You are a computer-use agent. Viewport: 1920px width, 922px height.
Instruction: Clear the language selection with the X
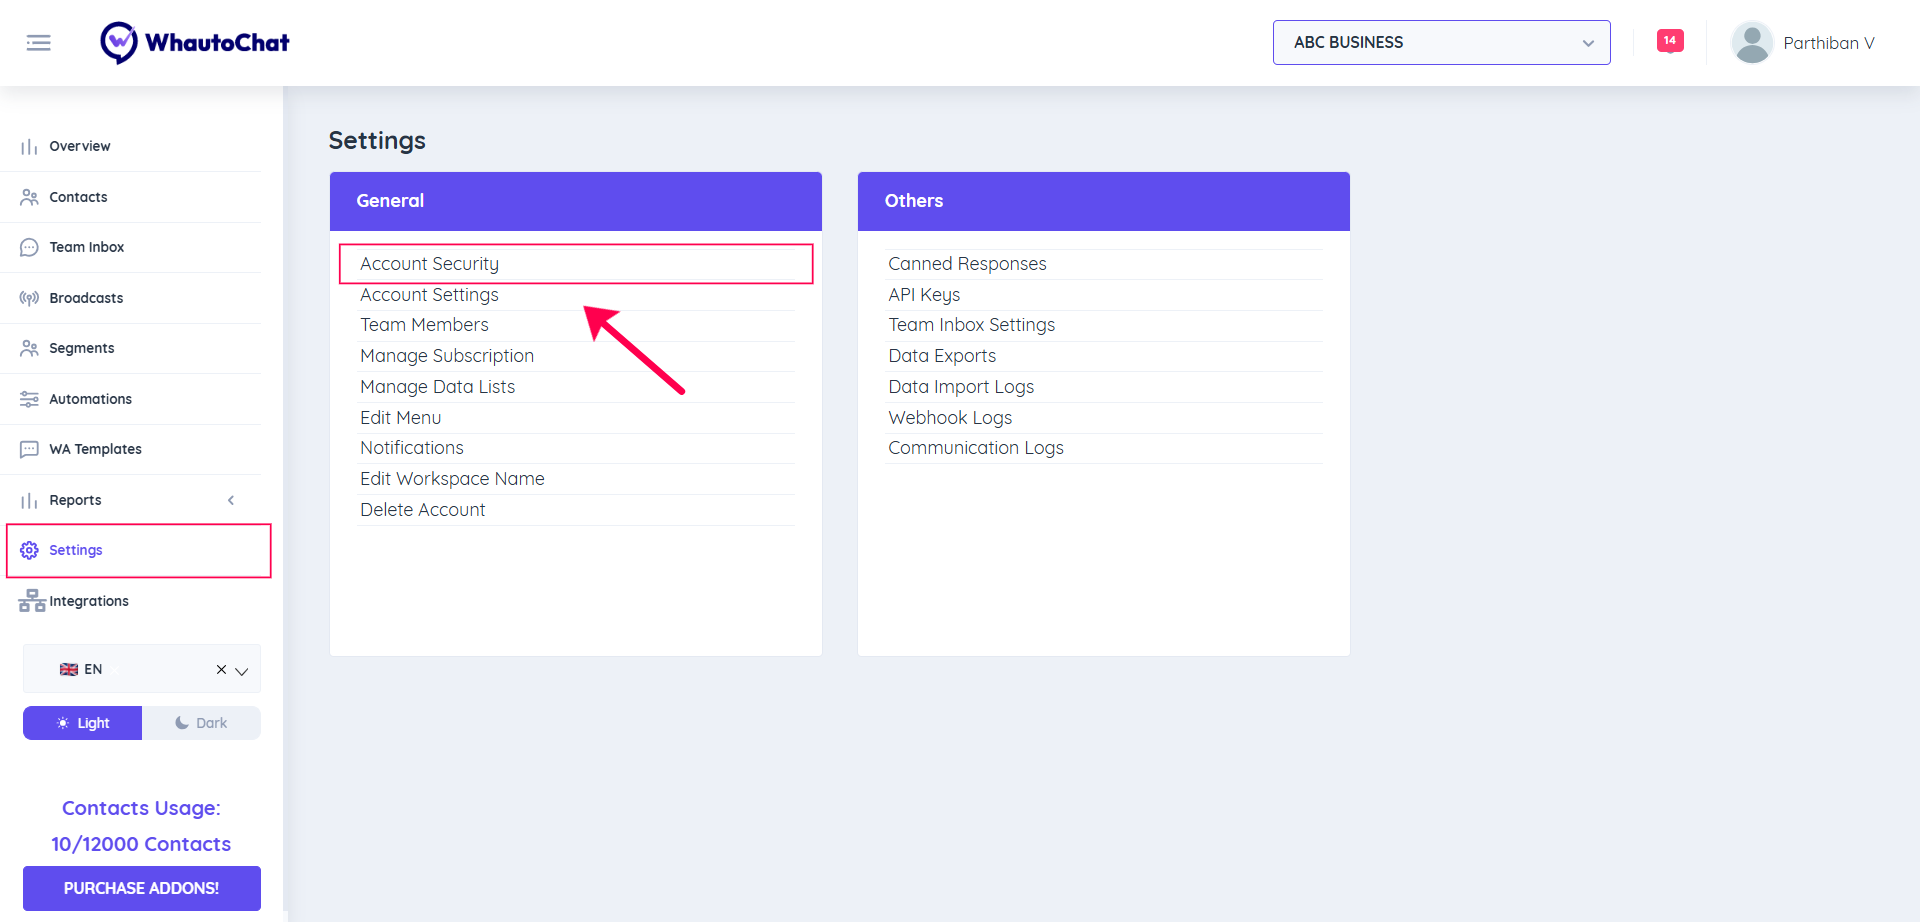click(x=220, y=669)
